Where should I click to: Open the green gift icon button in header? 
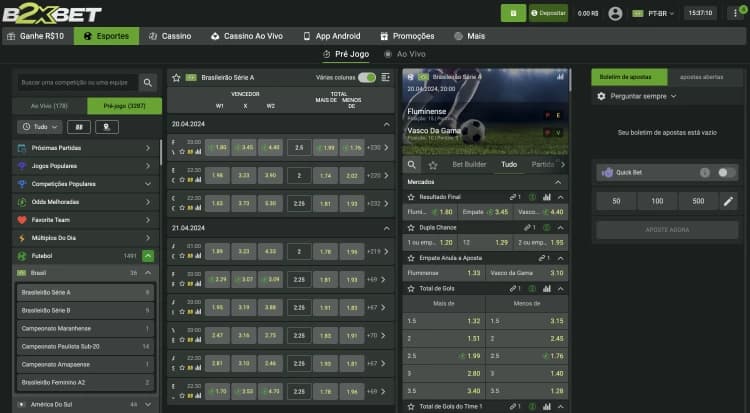click(x=513, y=13)
